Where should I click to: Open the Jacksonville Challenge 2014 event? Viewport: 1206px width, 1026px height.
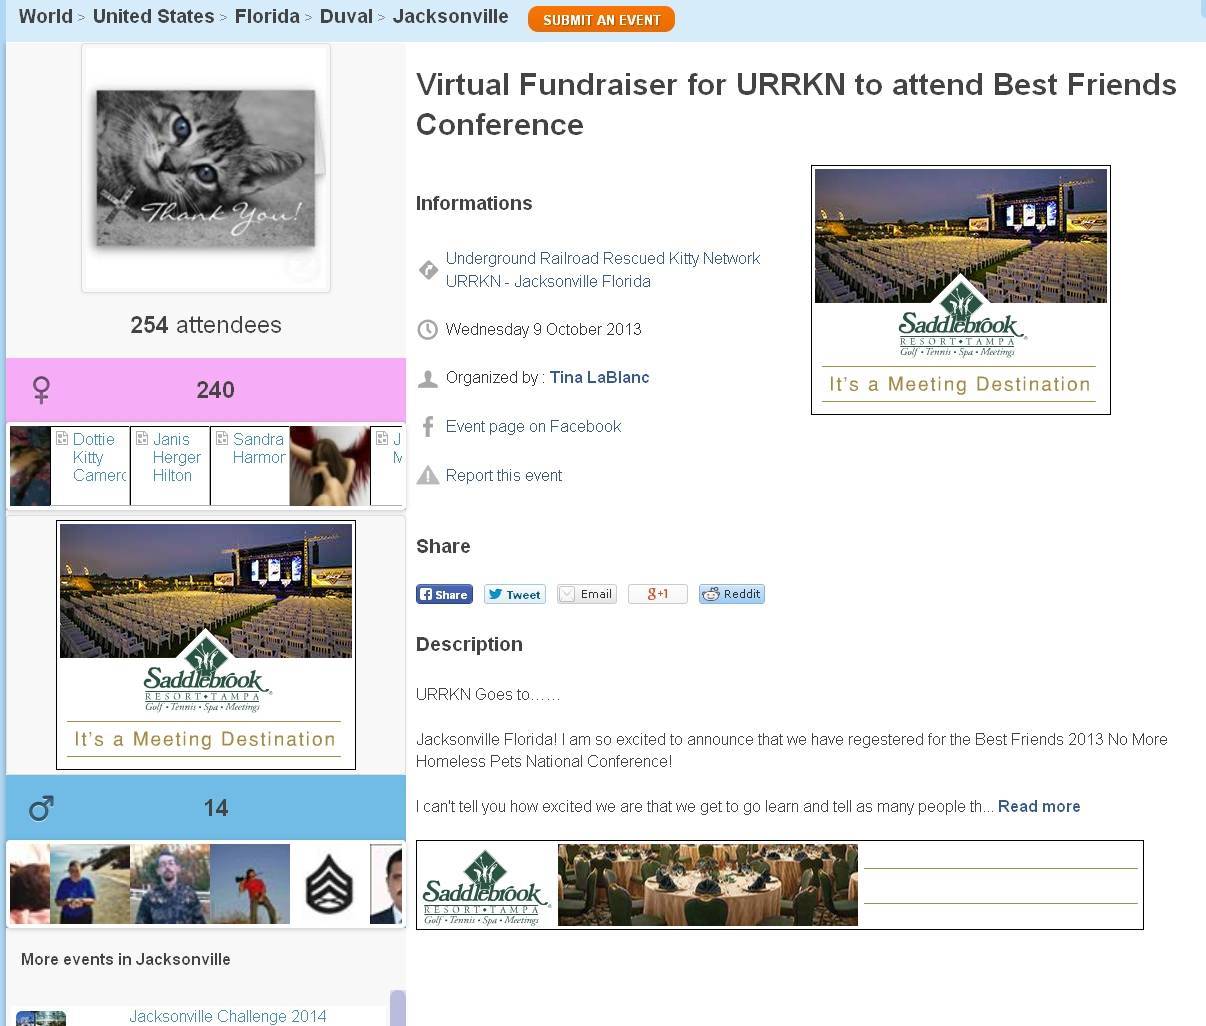click(x=227, y=1016)
